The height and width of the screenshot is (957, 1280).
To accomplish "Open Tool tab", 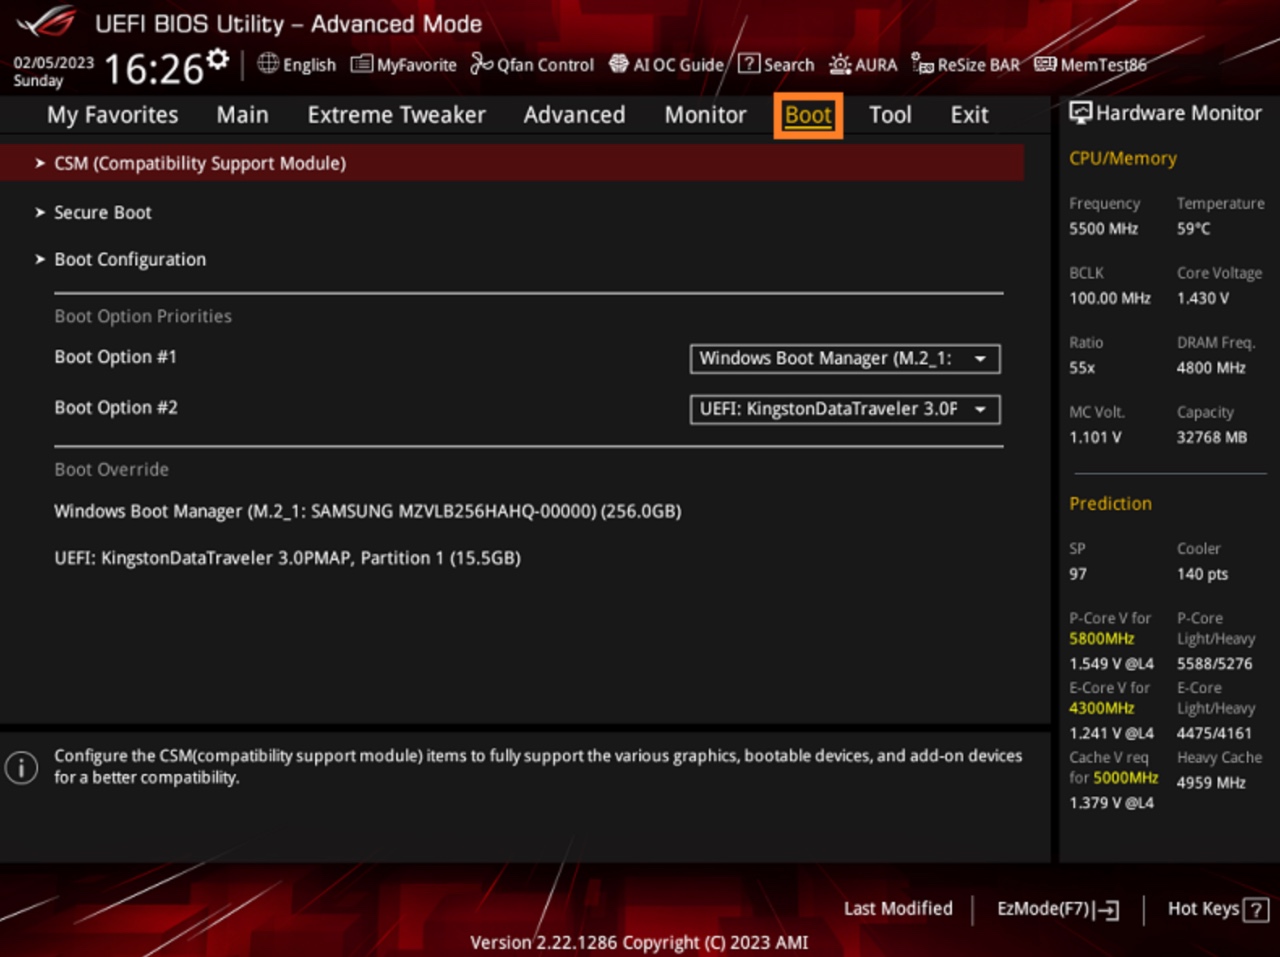I will tap(890, 115).
